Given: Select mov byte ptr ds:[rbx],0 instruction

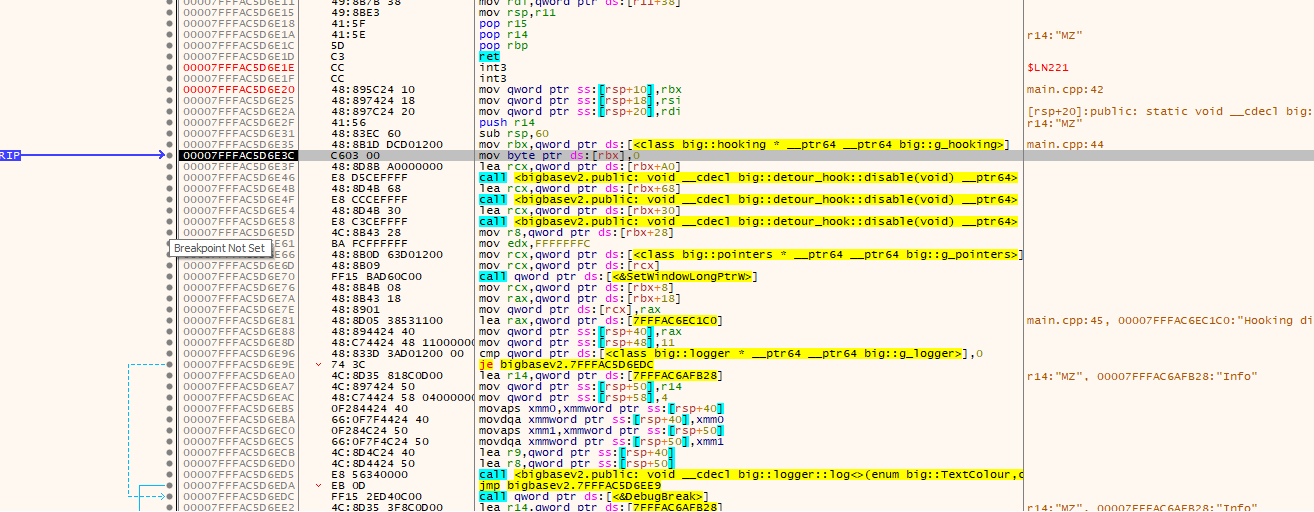Looking at the screenshot, I should point(559,156).
